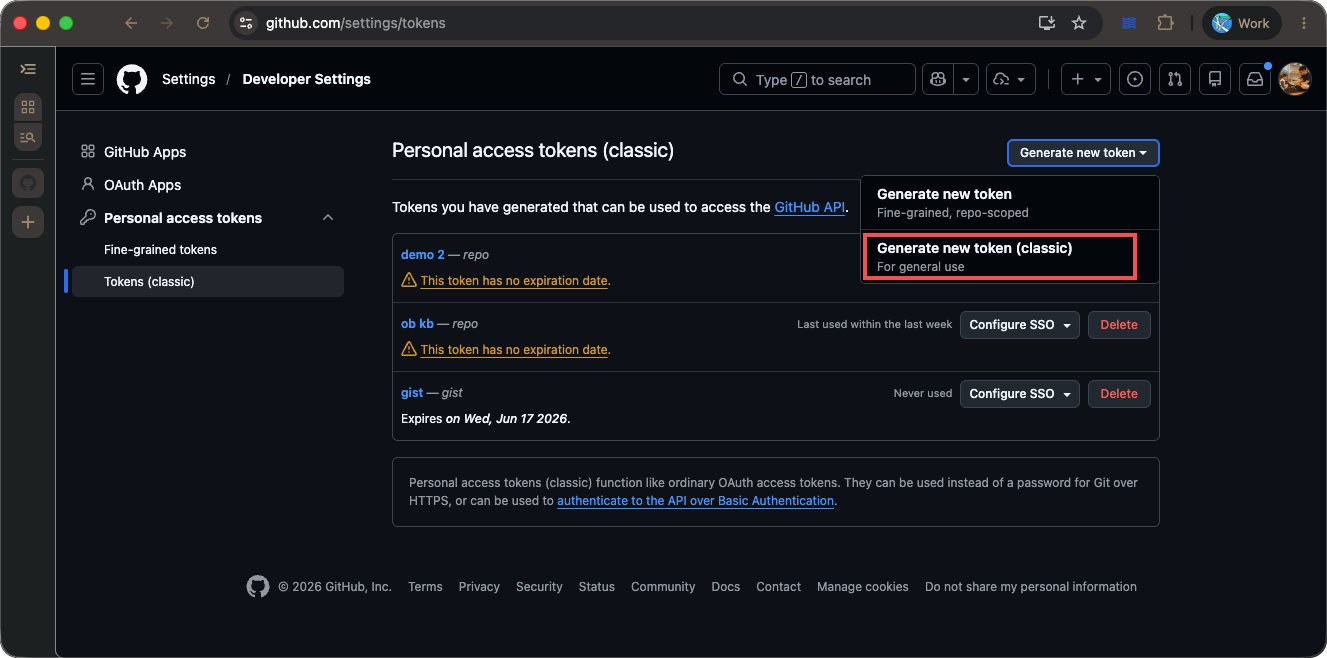Screen dimensions: 1327x658
Task: Open Do not share my personal information link
Action: pos(1031,587)
